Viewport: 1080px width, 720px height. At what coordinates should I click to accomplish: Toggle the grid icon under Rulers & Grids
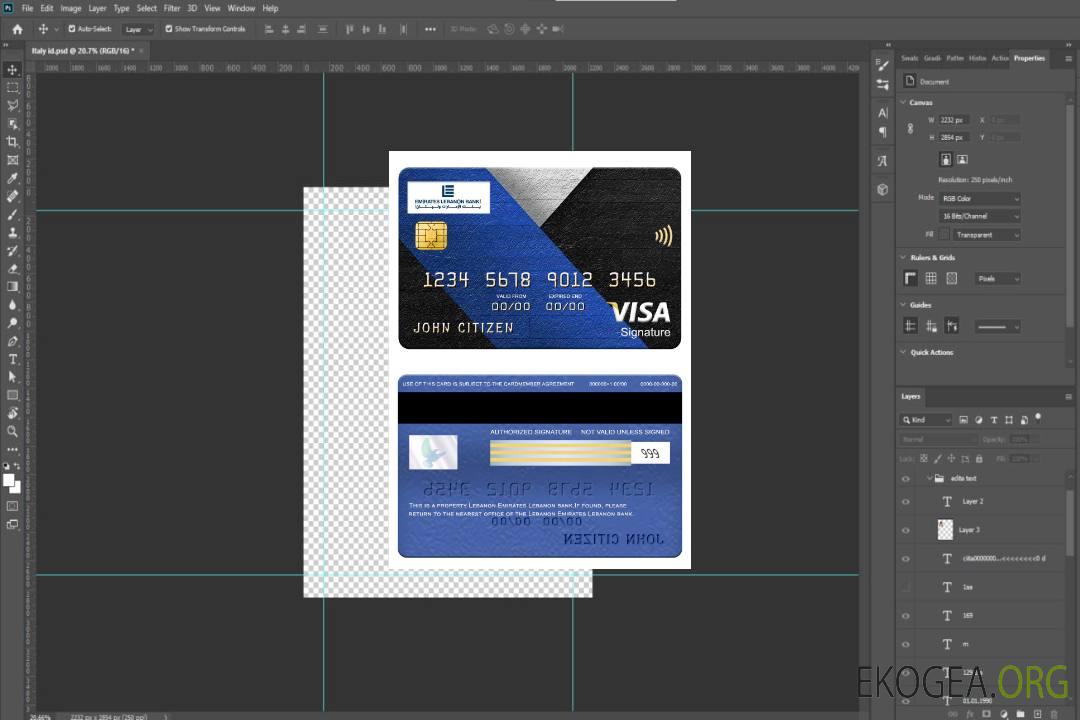click(x=931, y=279)
